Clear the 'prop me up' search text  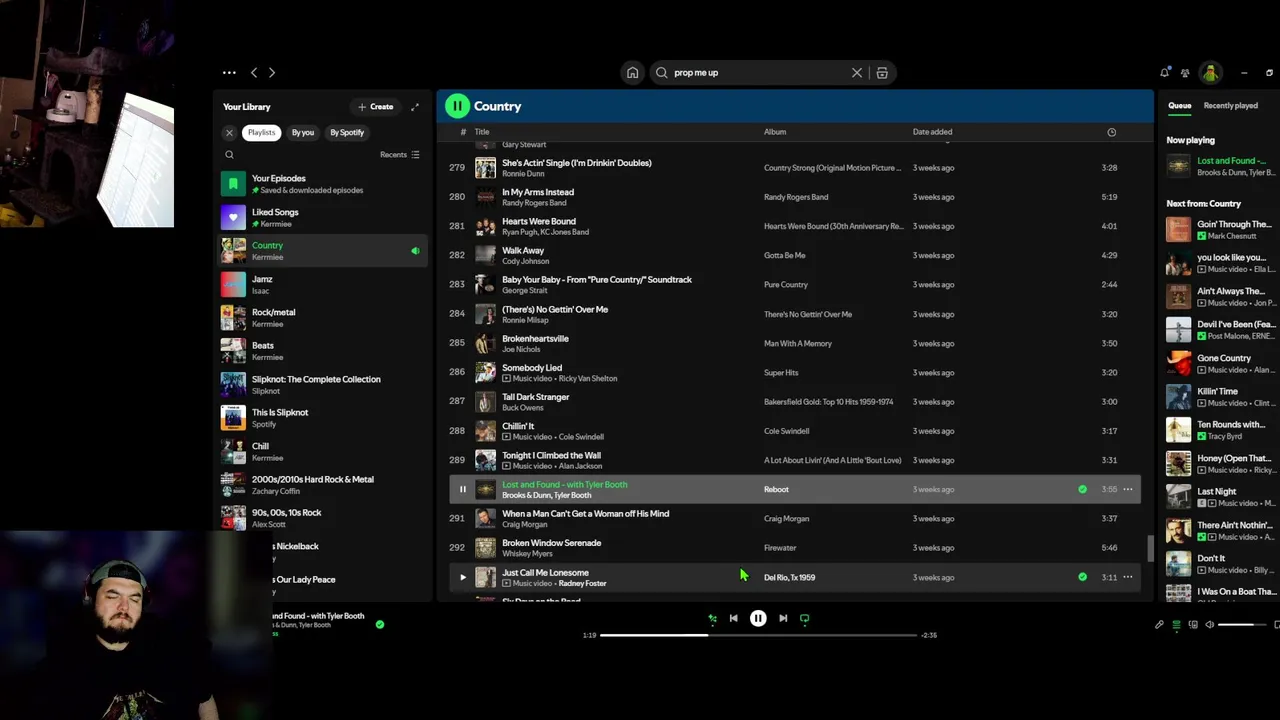click(857, 72)
